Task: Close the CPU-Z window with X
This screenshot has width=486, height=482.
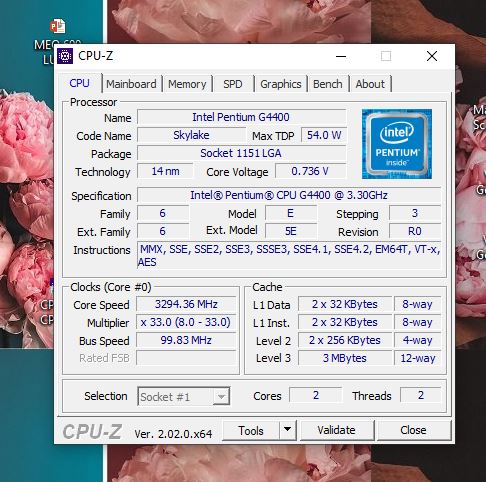Action: [x=432, y=56]
